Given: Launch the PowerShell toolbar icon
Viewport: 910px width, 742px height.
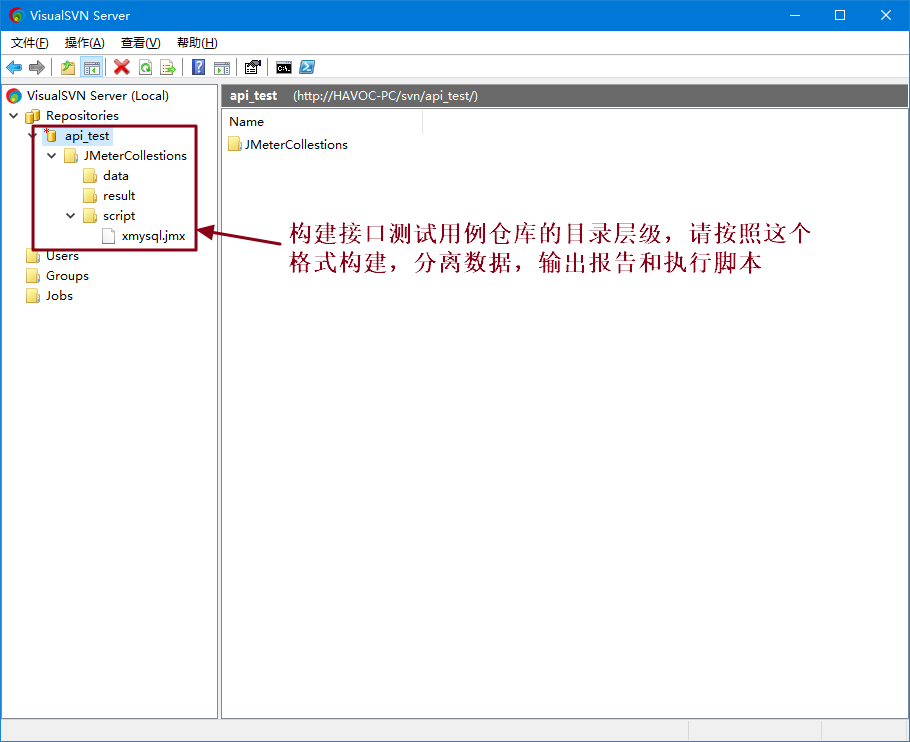Looking at the screenshot, I should click(x=307, y=67).
